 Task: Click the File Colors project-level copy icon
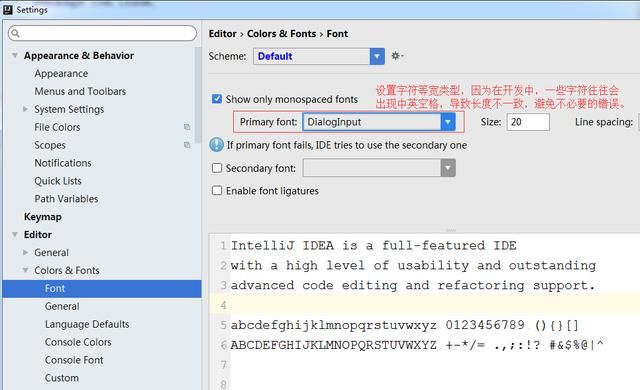click(187, 127)
